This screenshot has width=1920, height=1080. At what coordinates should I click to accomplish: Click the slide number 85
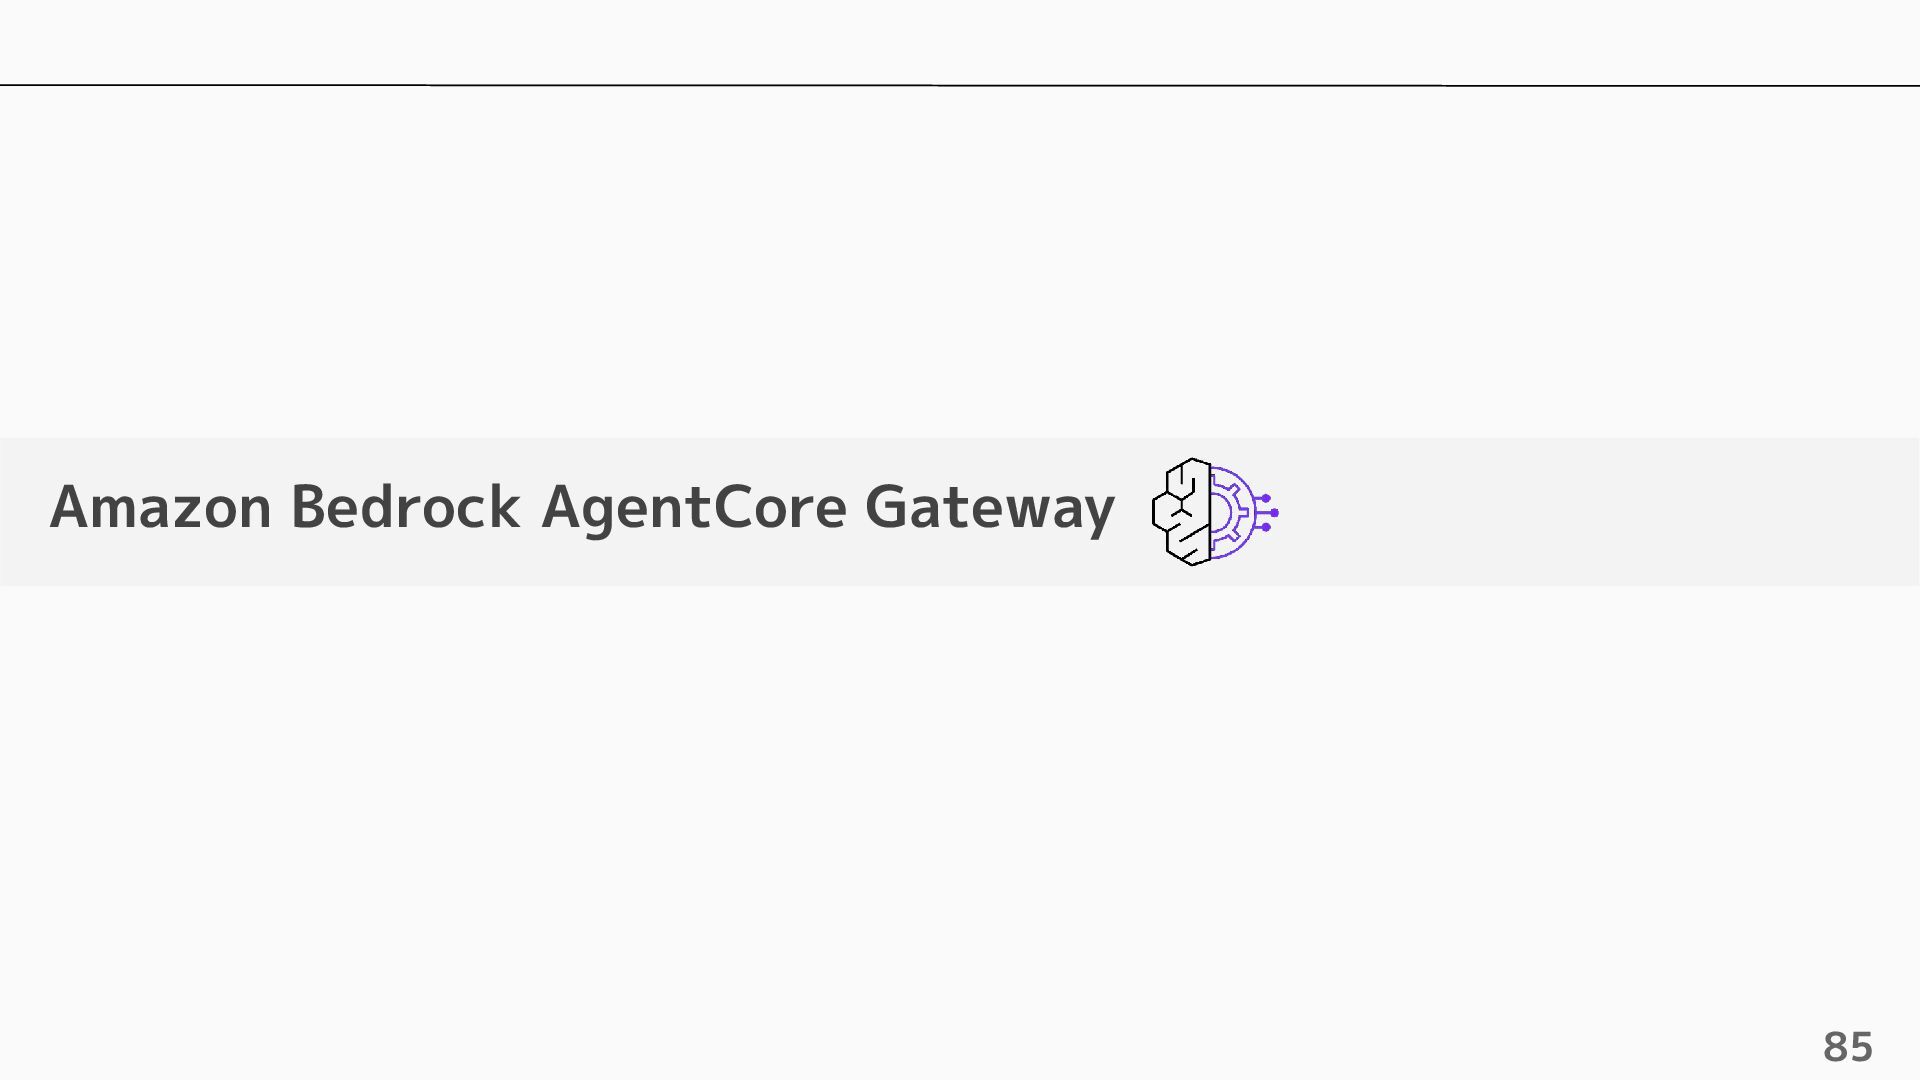coord(1847,1047)
